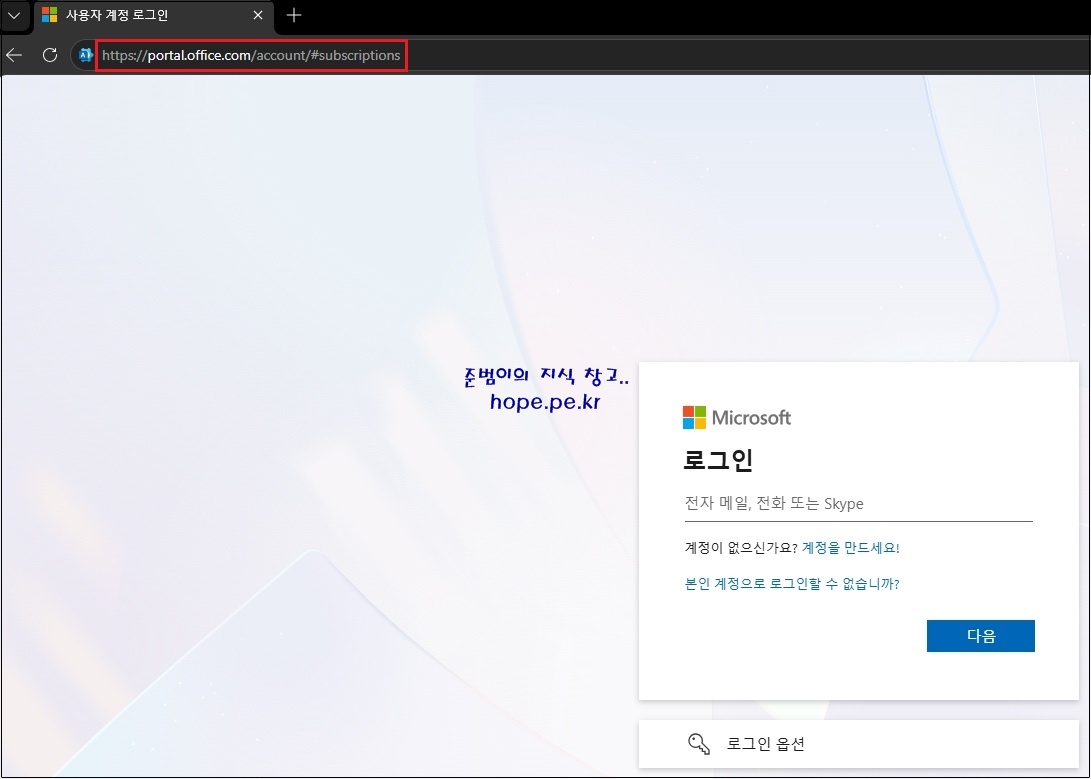Click the 계정이 없으신가요? text
The image size is (1091, 779).
(741, 548)
